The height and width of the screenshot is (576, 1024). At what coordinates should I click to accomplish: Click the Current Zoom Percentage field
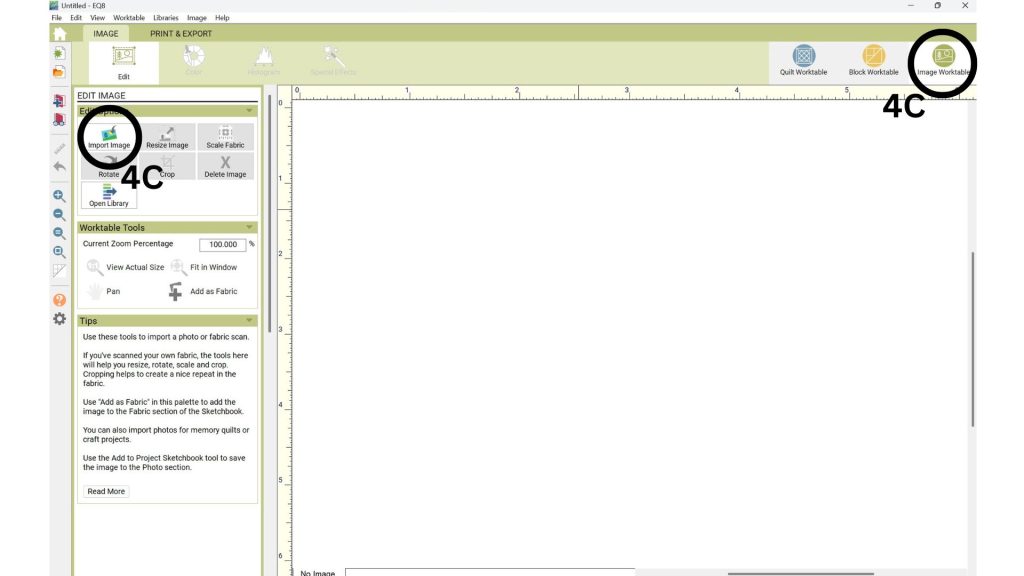[x=222, y=244]
